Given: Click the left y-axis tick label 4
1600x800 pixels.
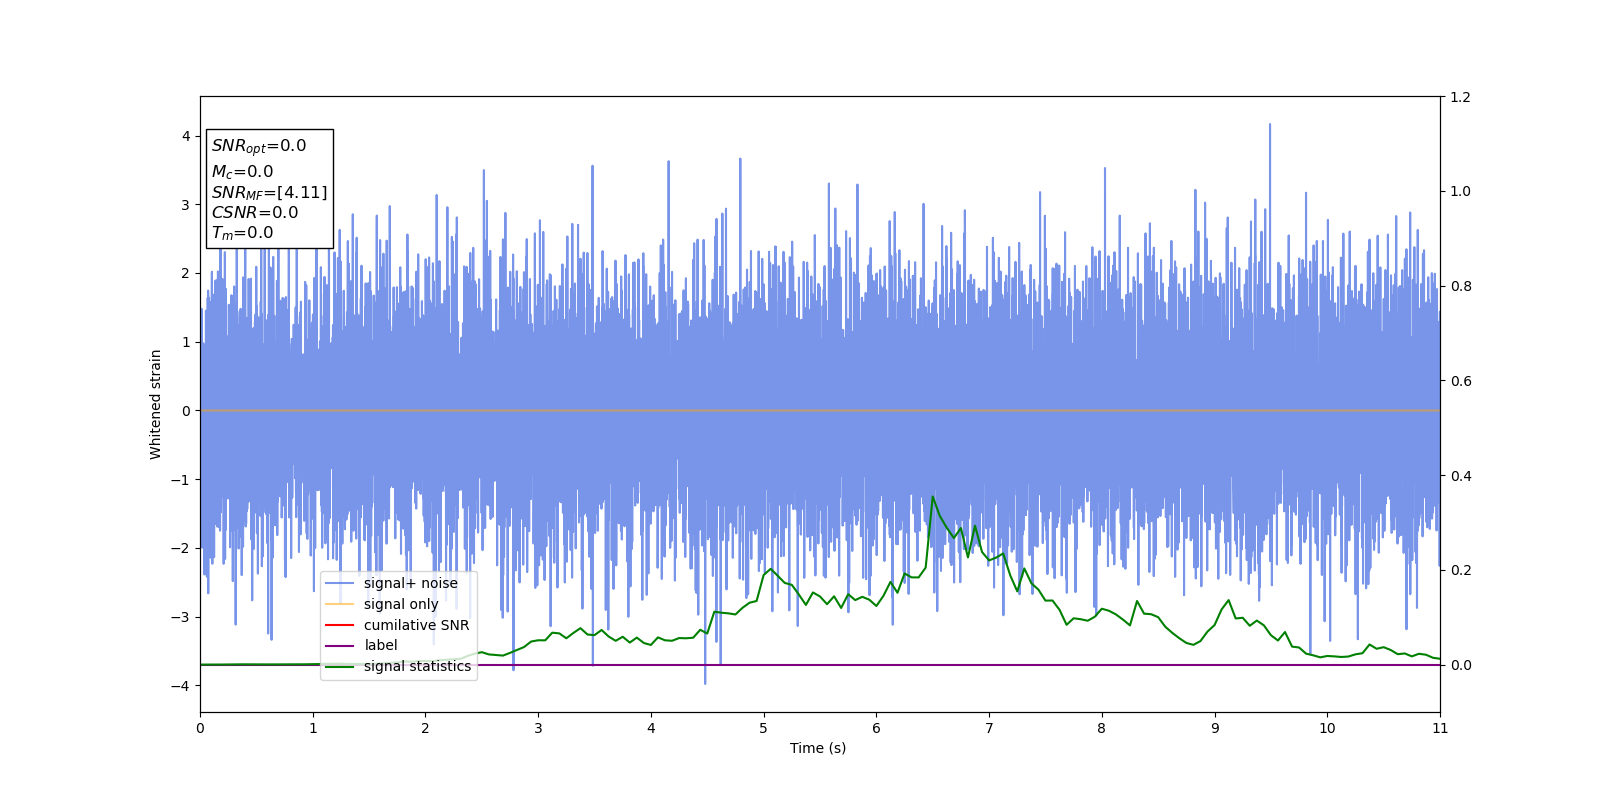Looking at the screenshot, I should [x=186, y=136].
